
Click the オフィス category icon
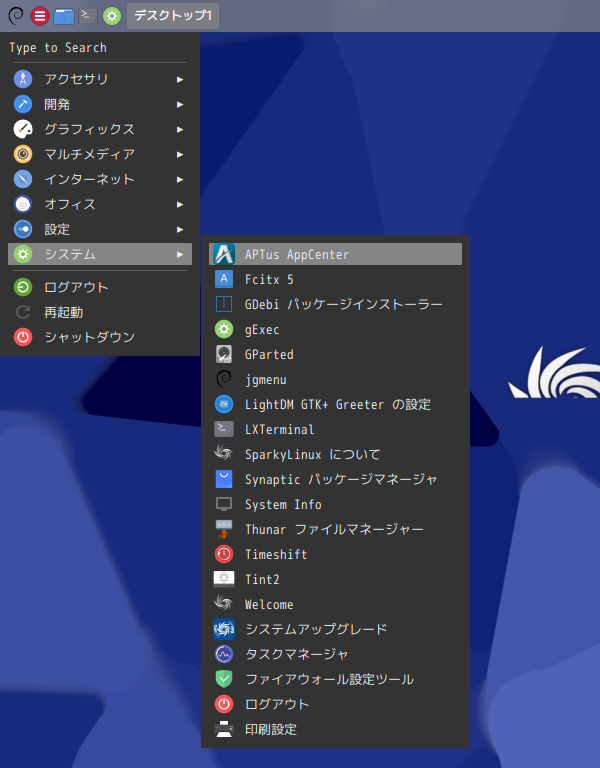pos(23,204)
